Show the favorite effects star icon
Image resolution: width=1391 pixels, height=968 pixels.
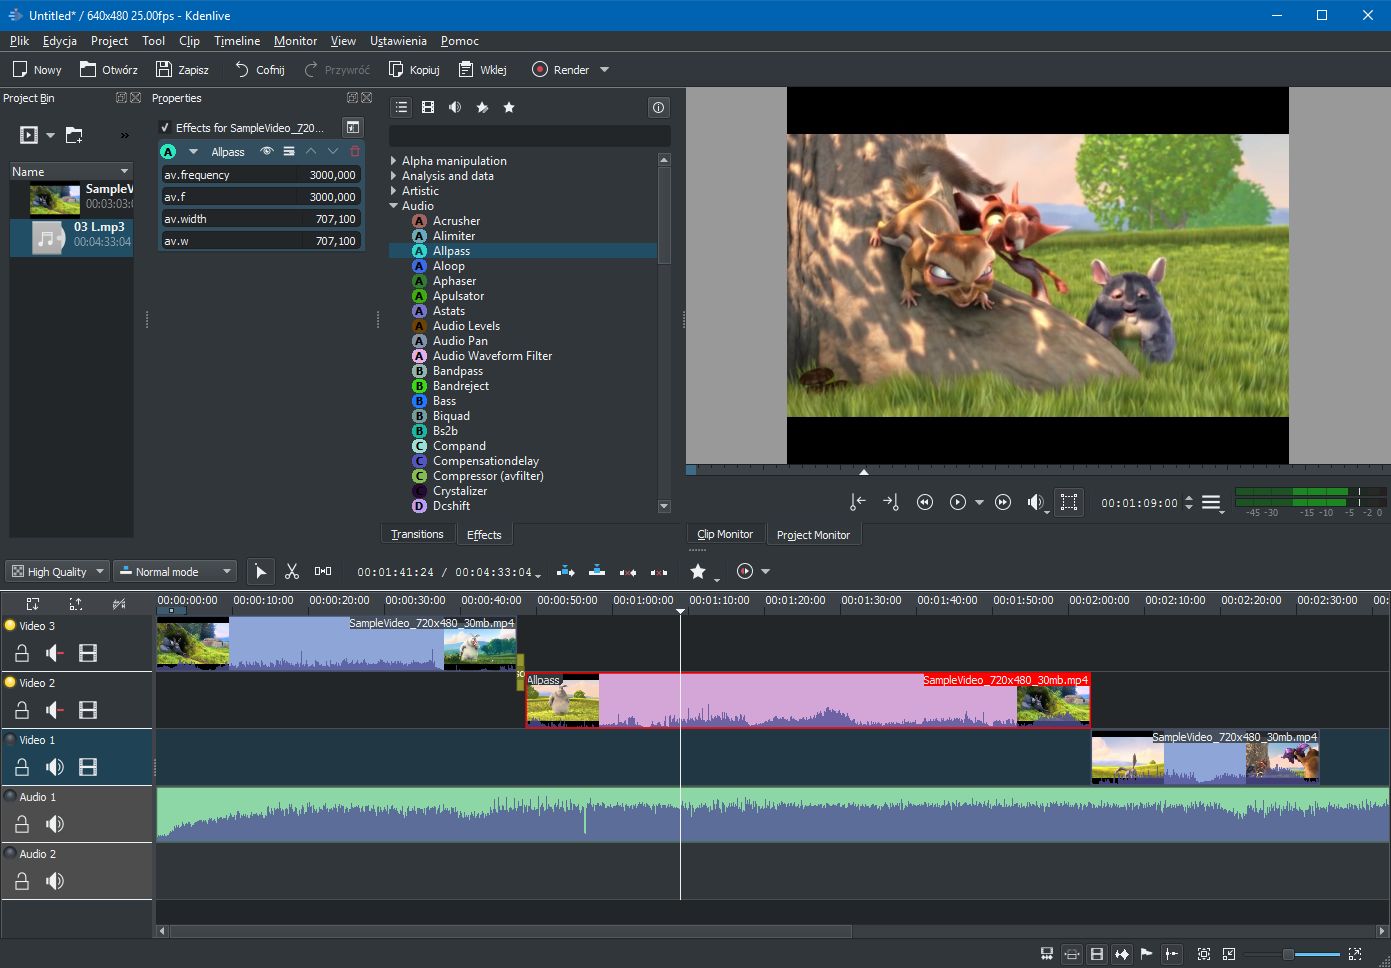click(509, 107)
